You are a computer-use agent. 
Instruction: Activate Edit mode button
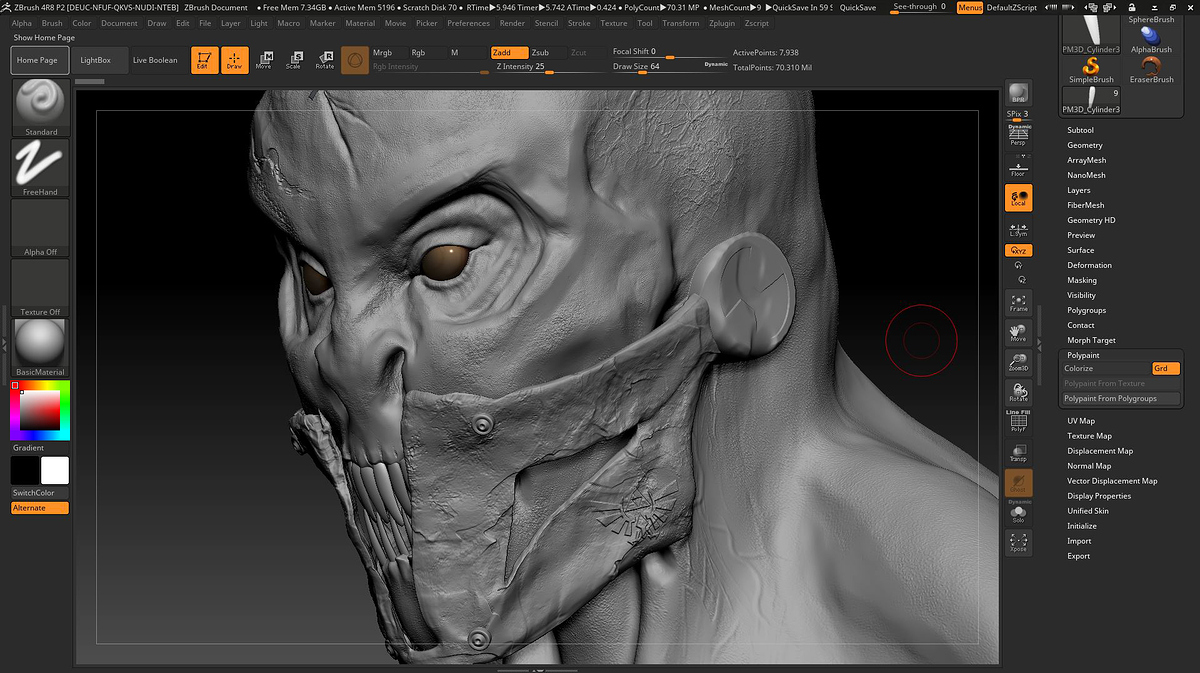204,60
